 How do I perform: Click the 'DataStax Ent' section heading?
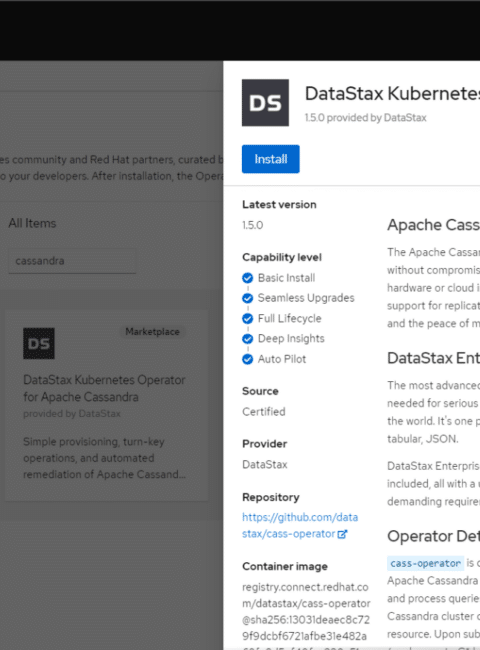pos(433,358)
